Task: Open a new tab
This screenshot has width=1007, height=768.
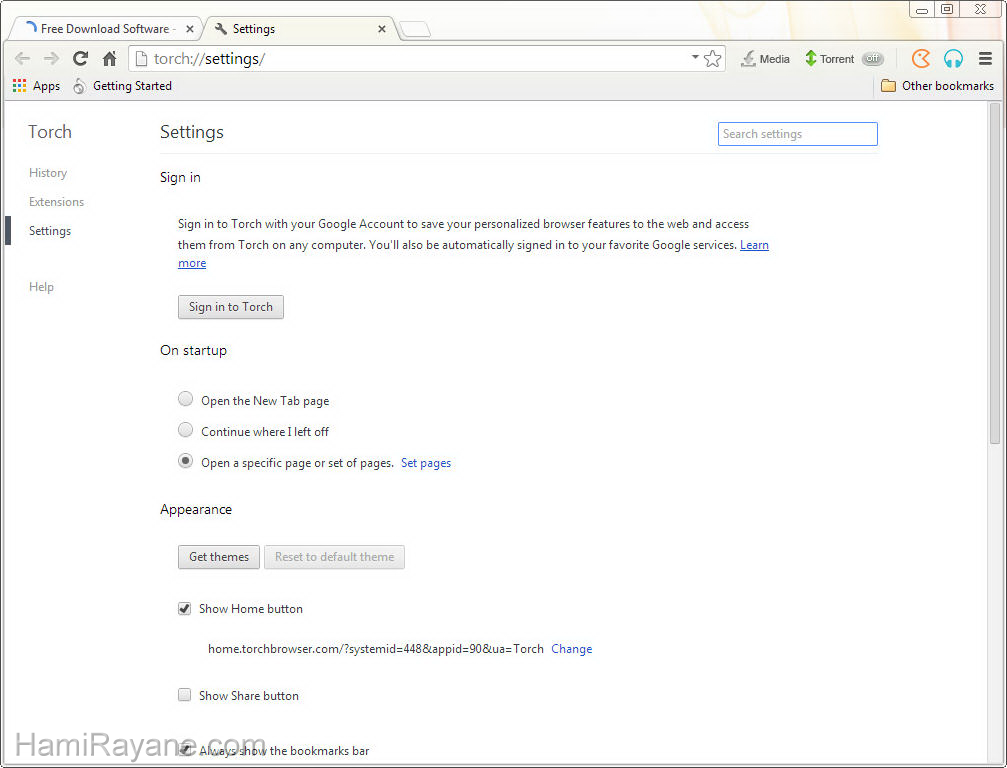Action: pyautogui.click(x=415, y=29)
